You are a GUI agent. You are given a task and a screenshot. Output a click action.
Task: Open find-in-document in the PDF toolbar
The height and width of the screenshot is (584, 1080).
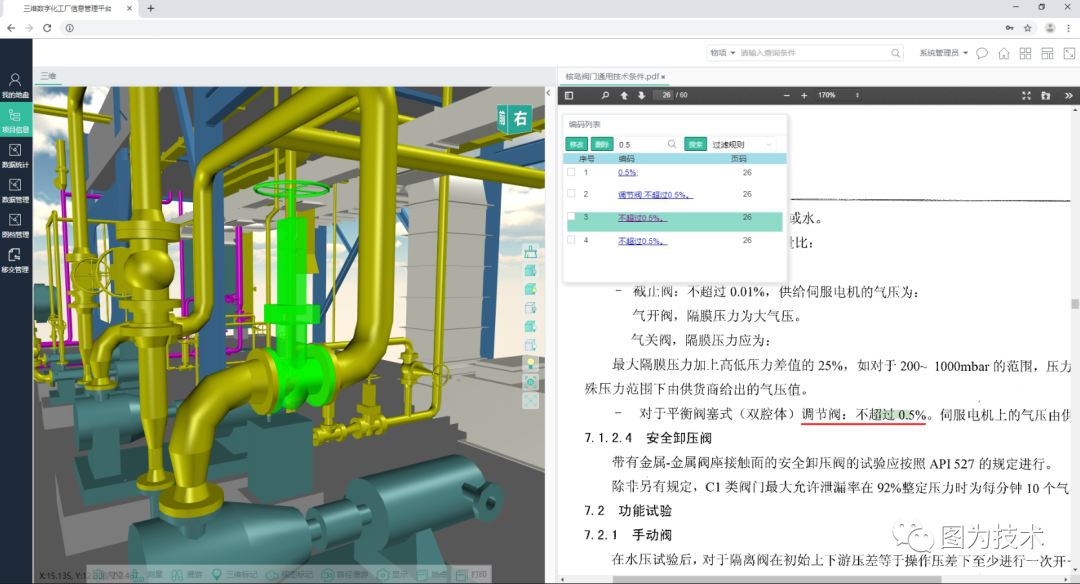tap(605, 96)
